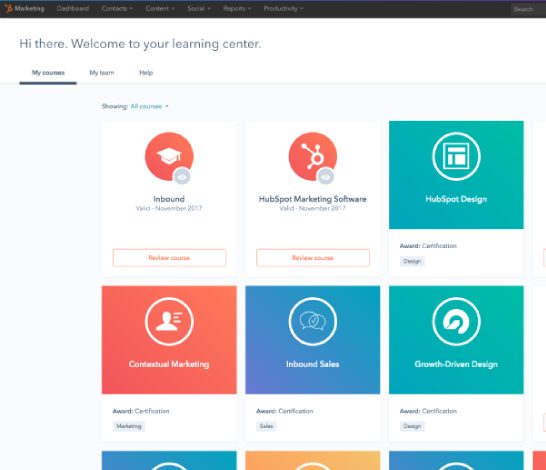The height and width of the screenshot is (470, 546).
Task: Click eye badge on HubSpot Marketing Software
Action: [x=325, y=177]
